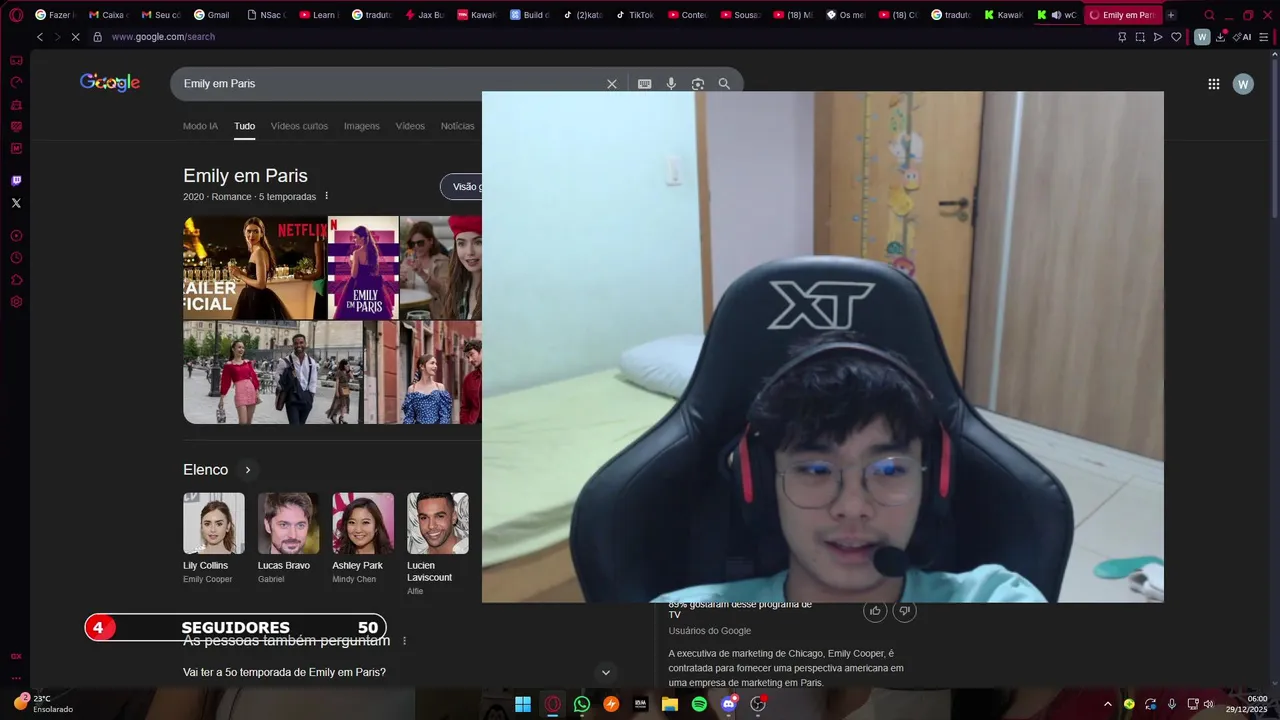This screenshot has width=1280, height=720.
Task: Open more options beside 5 temporadas
Action: [326, 196]
